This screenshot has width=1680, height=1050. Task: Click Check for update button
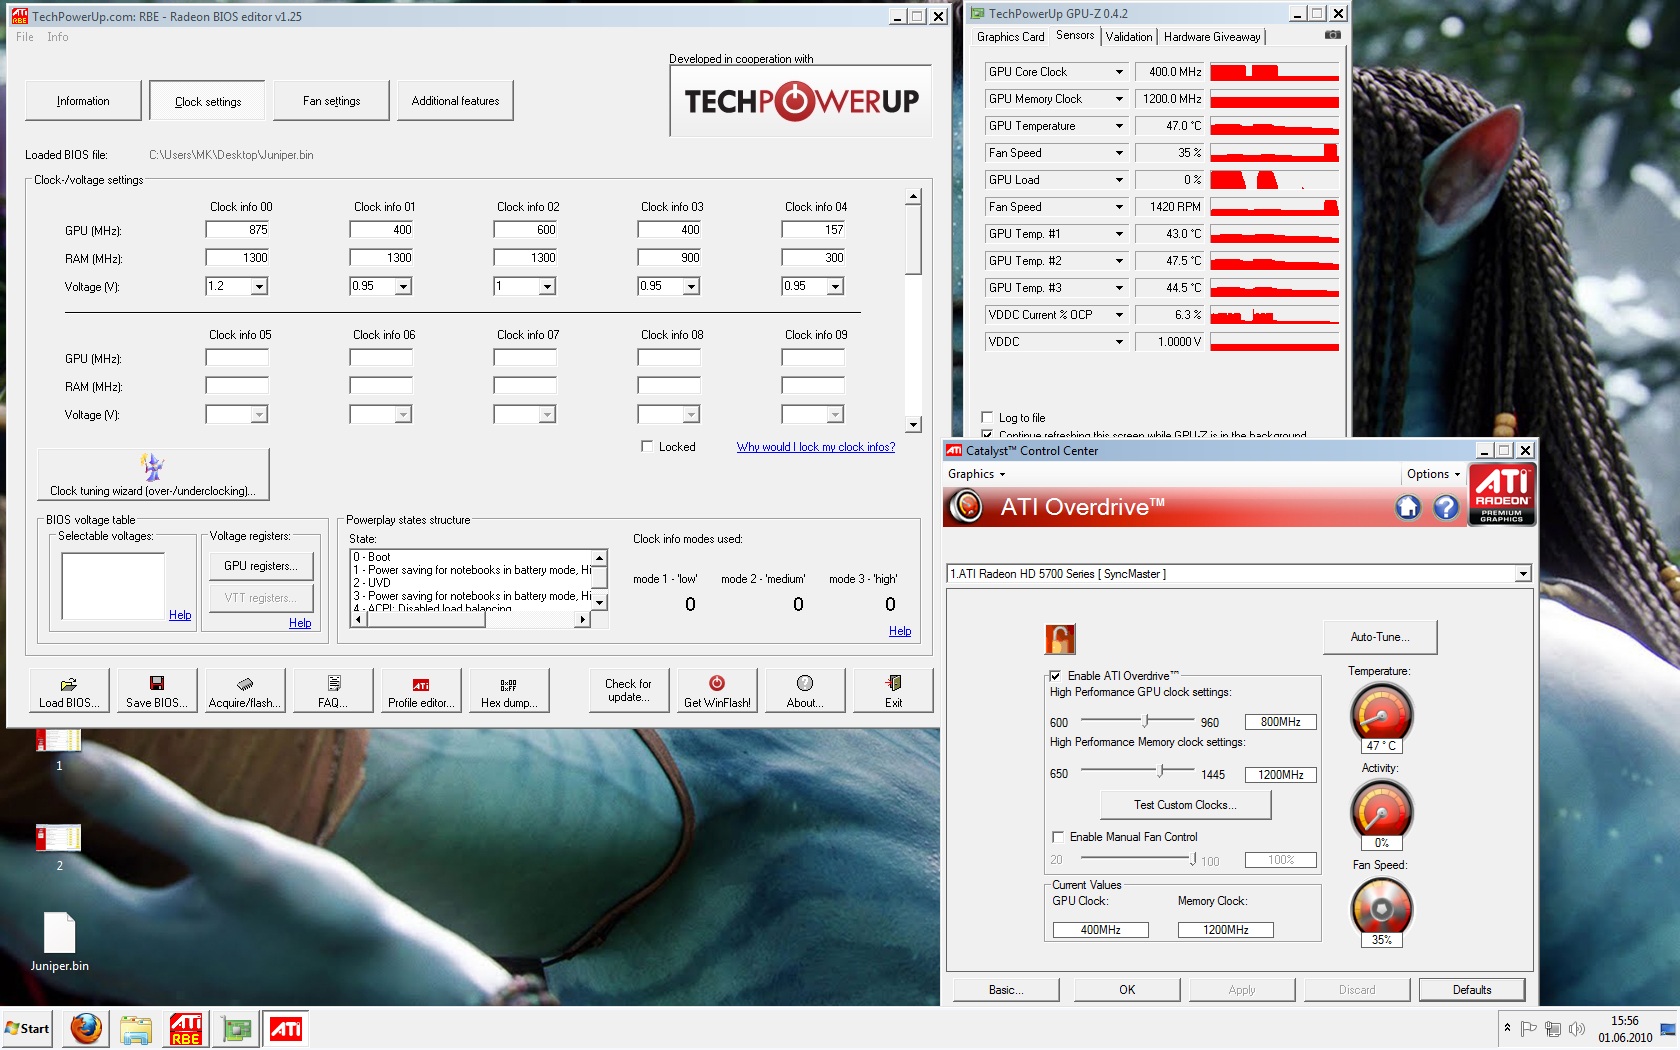628,690
